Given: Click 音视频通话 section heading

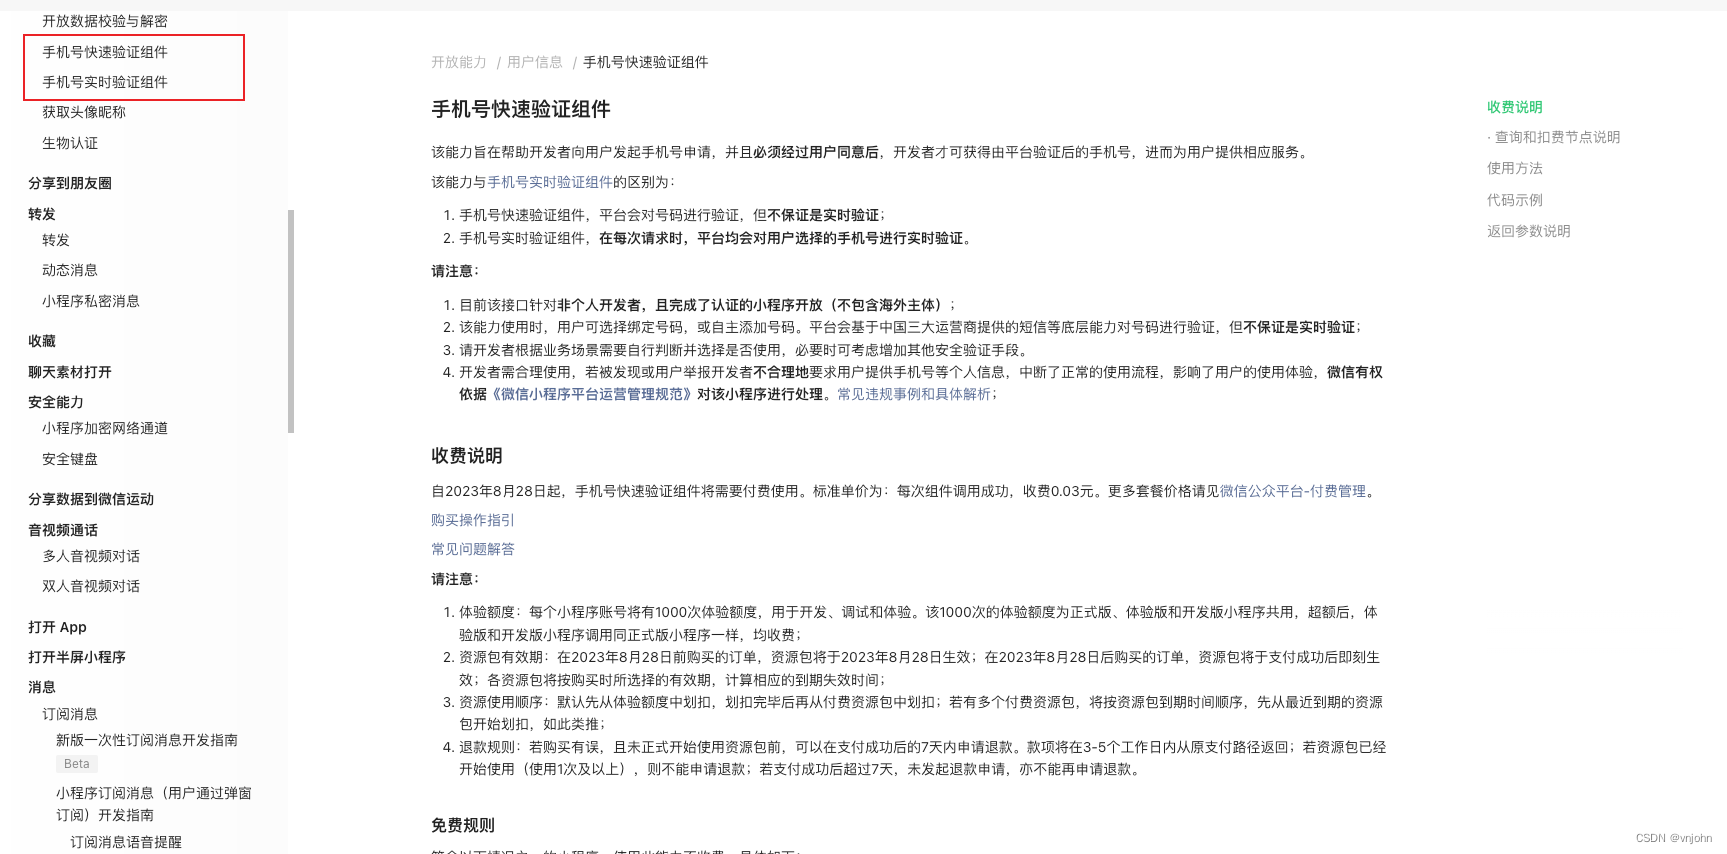Looking at the screenshot, I should [63, 530].
